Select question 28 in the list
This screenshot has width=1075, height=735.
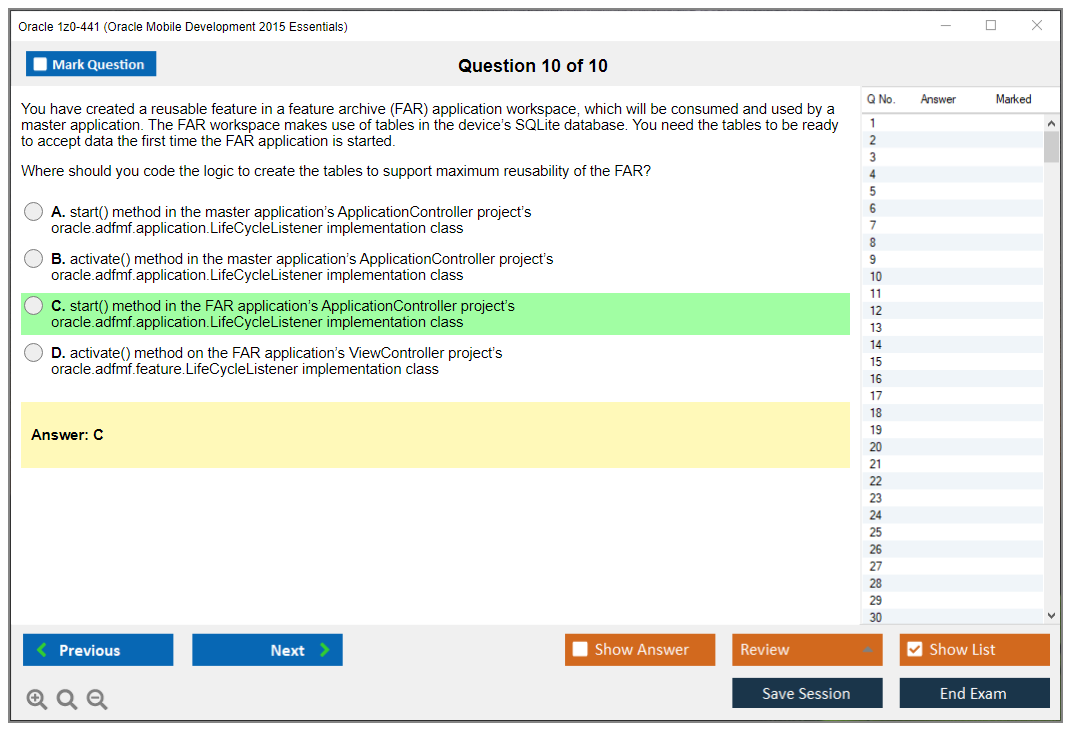pos(952,583)
